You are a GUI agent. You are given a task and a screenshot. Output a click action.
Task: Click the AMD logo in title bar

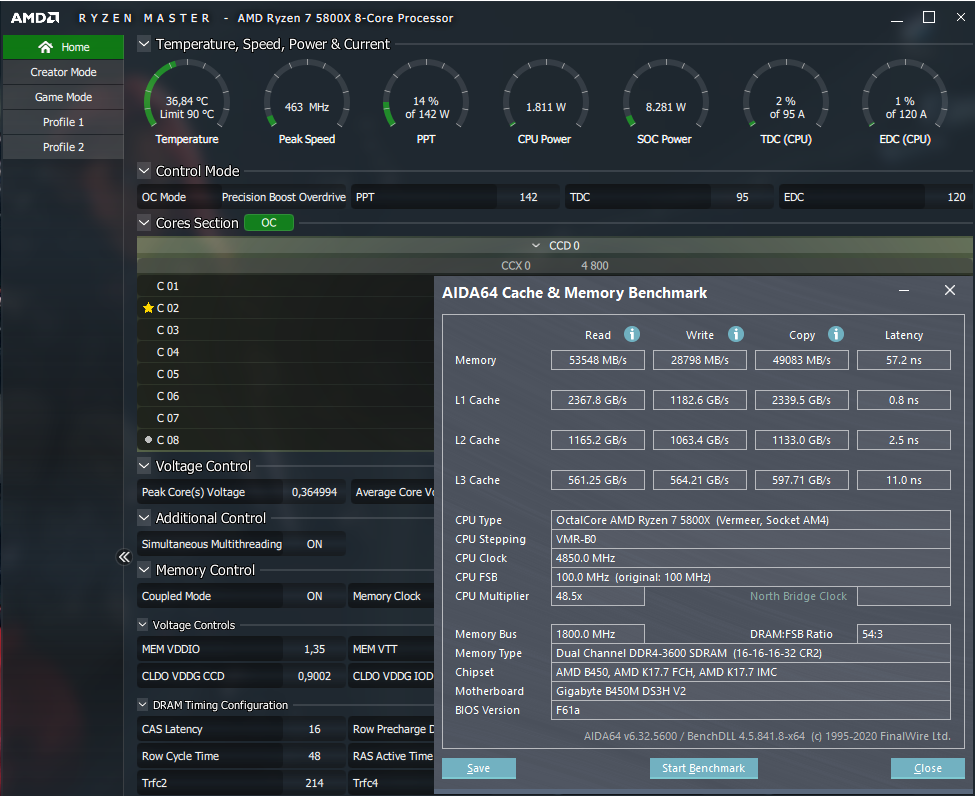(35, 17)
